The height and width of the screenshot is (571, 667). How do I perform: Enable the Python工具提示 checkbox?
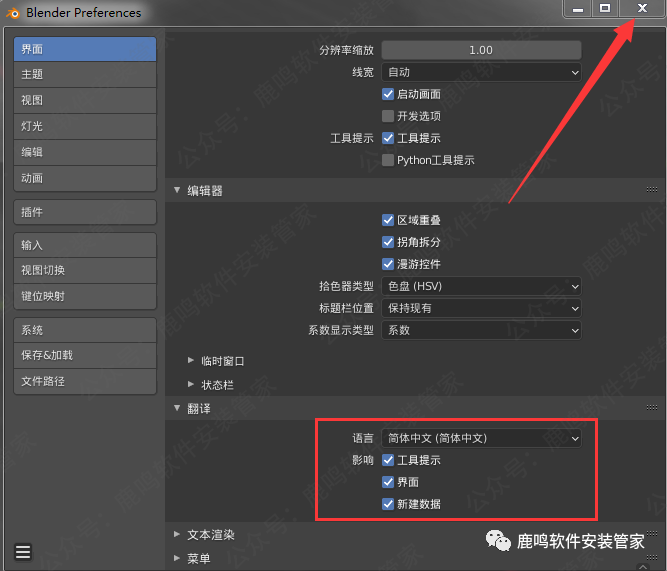point(388,160)
